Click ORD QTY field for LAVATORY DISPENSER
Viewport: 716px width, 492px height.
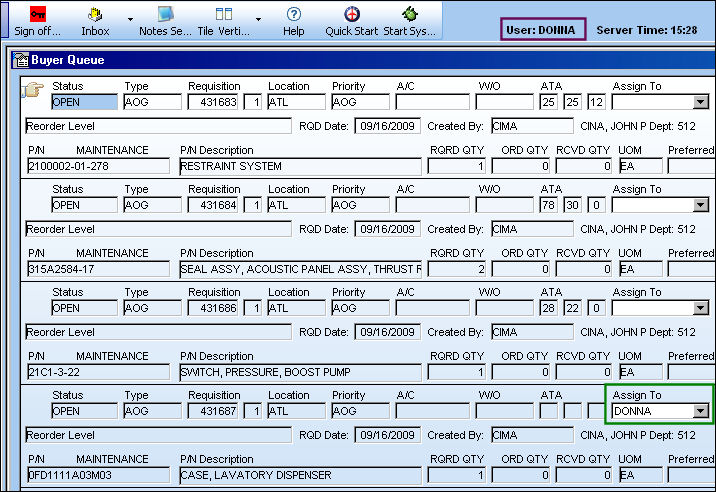coord(520,475)
